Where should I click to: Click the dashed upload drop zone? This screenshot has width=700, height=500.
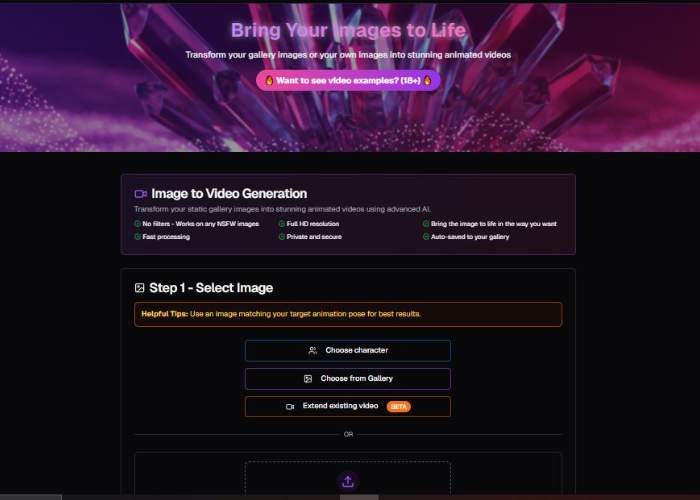(x=348, y=480)
